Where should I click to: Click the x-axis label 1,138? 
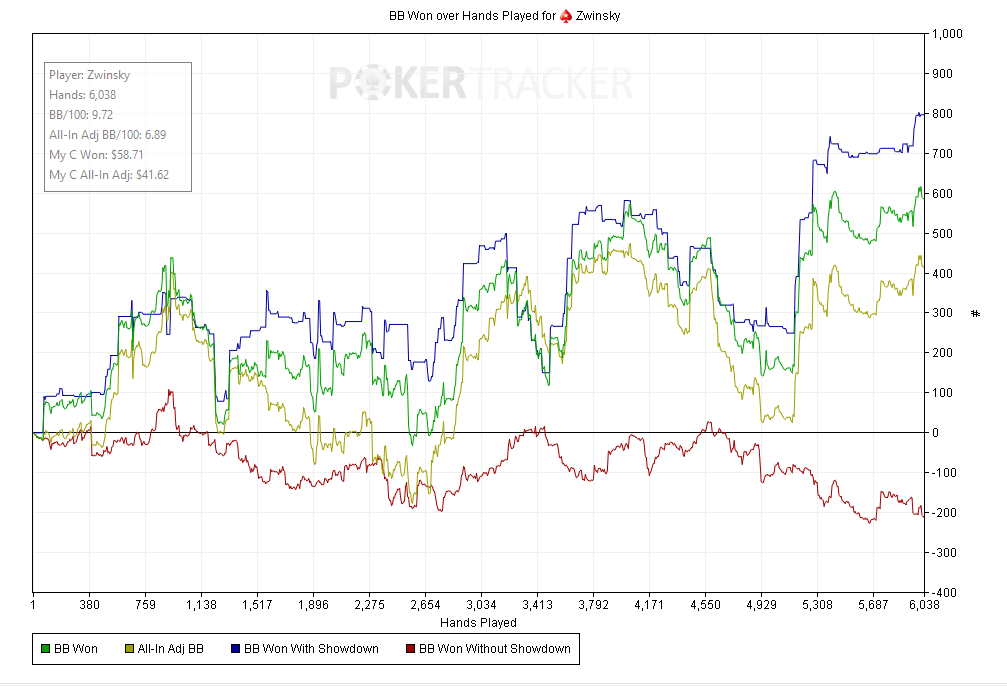201,604
